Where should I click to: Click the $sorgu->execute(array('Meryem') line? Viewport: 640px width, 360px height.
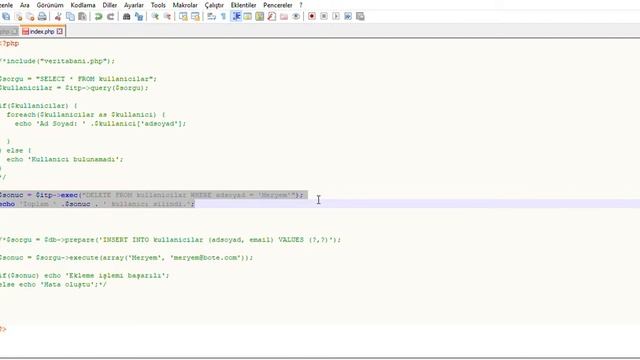(x=126, y=258)
